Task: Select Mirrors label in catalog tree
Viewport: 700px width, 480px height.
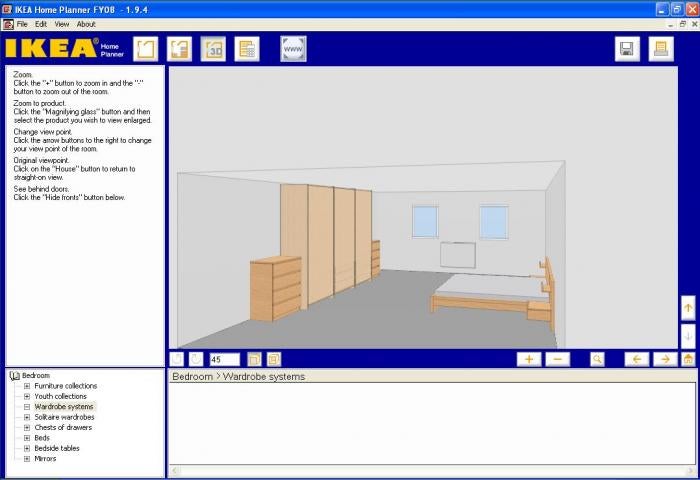Action: (x=45, y=459)
